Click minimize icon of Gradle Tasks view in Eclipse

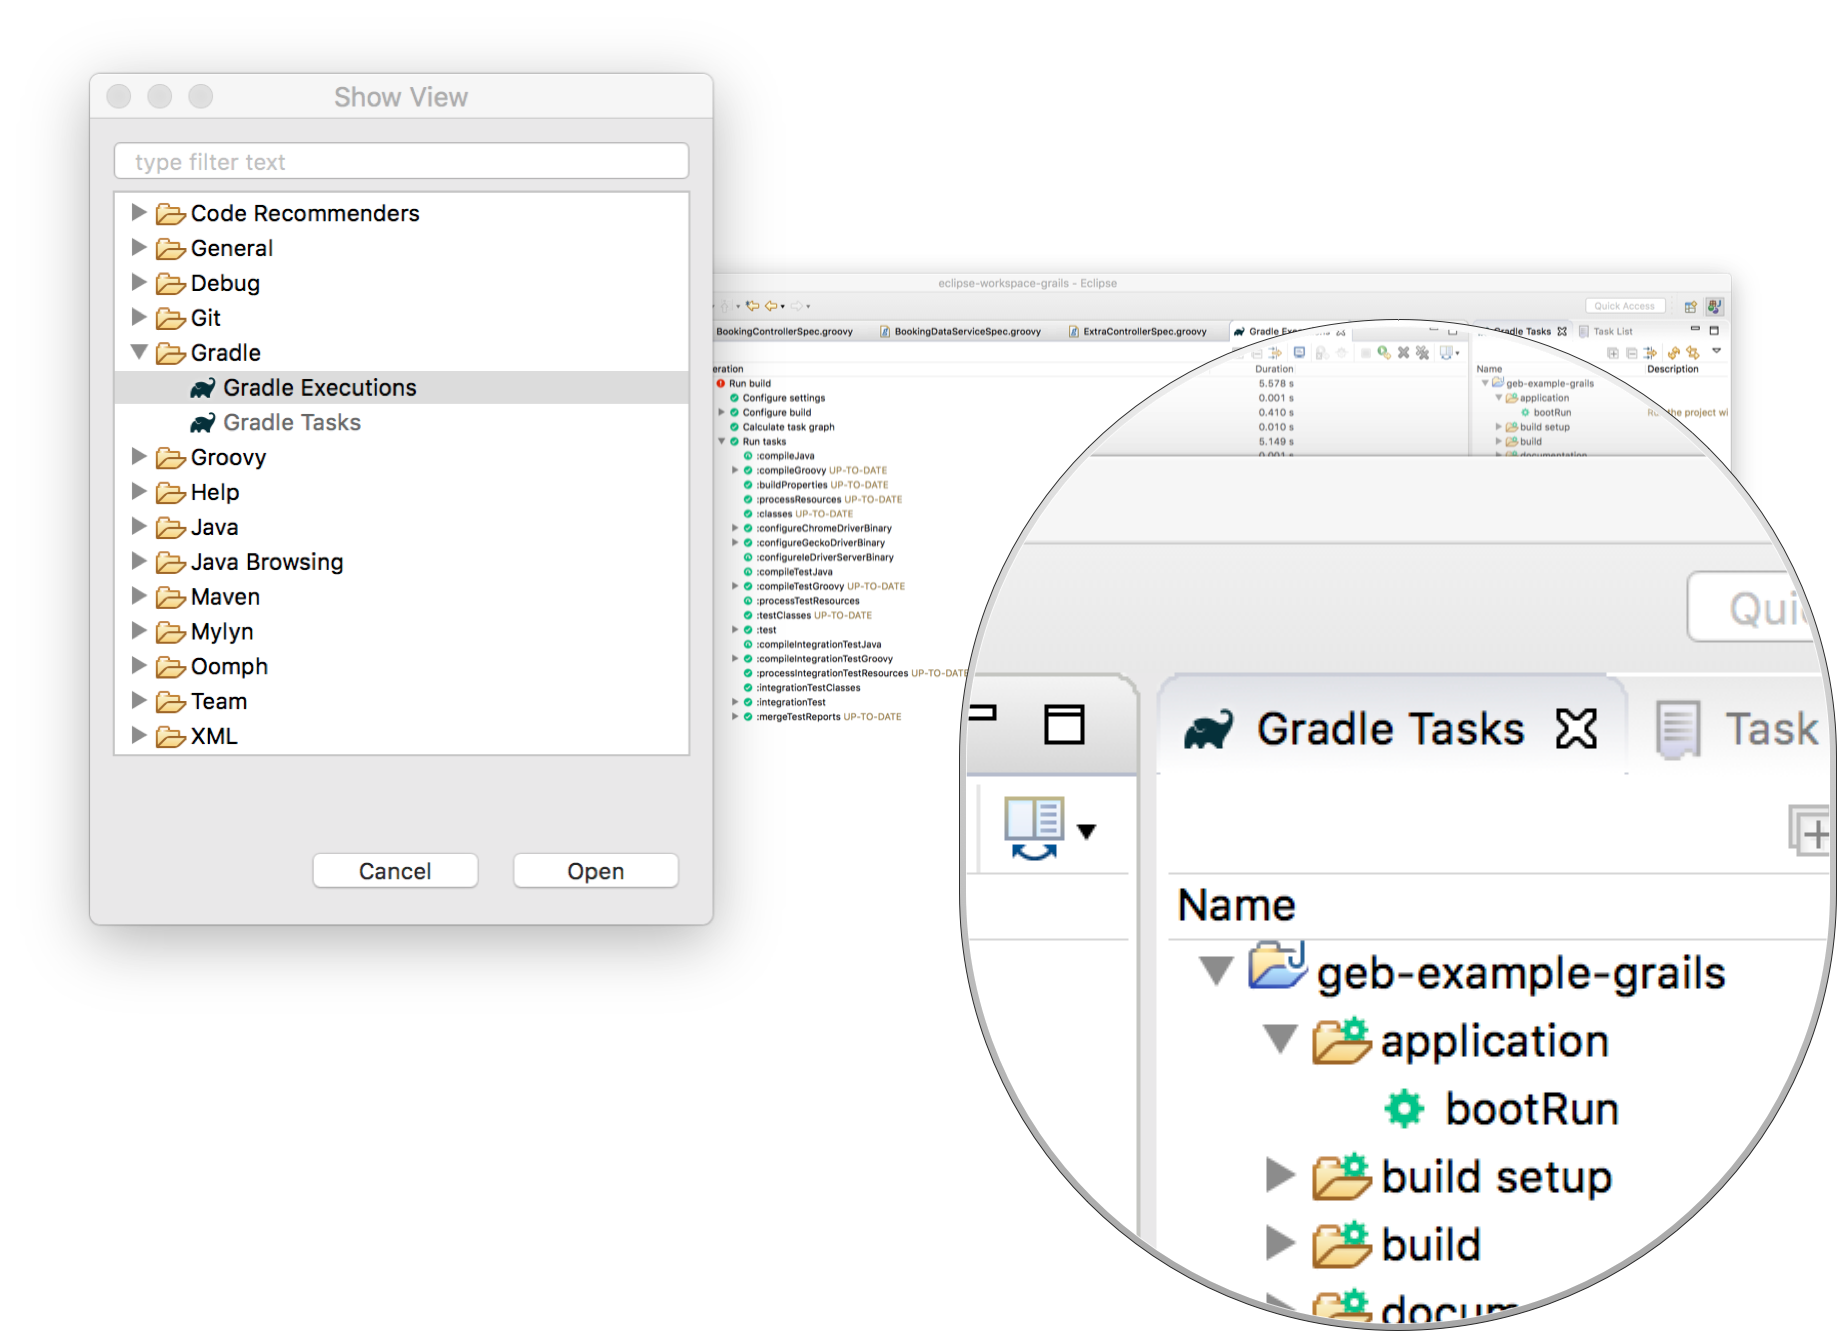[x=1695, y=329]
